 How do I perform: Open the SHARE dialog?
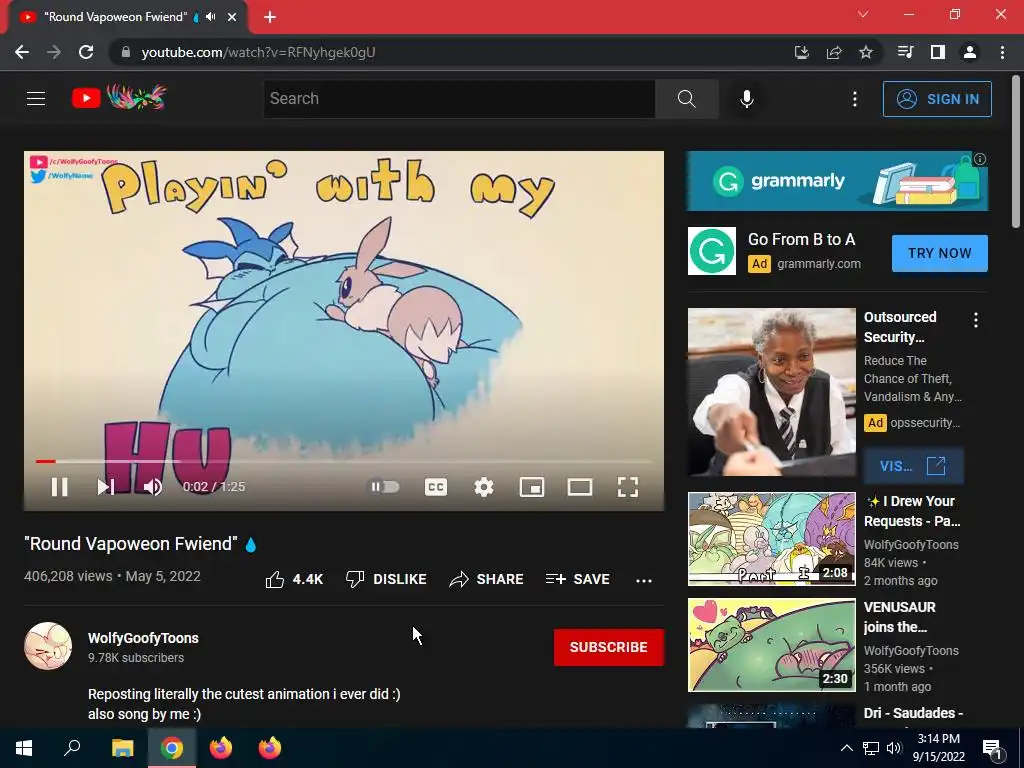[487, 579]
